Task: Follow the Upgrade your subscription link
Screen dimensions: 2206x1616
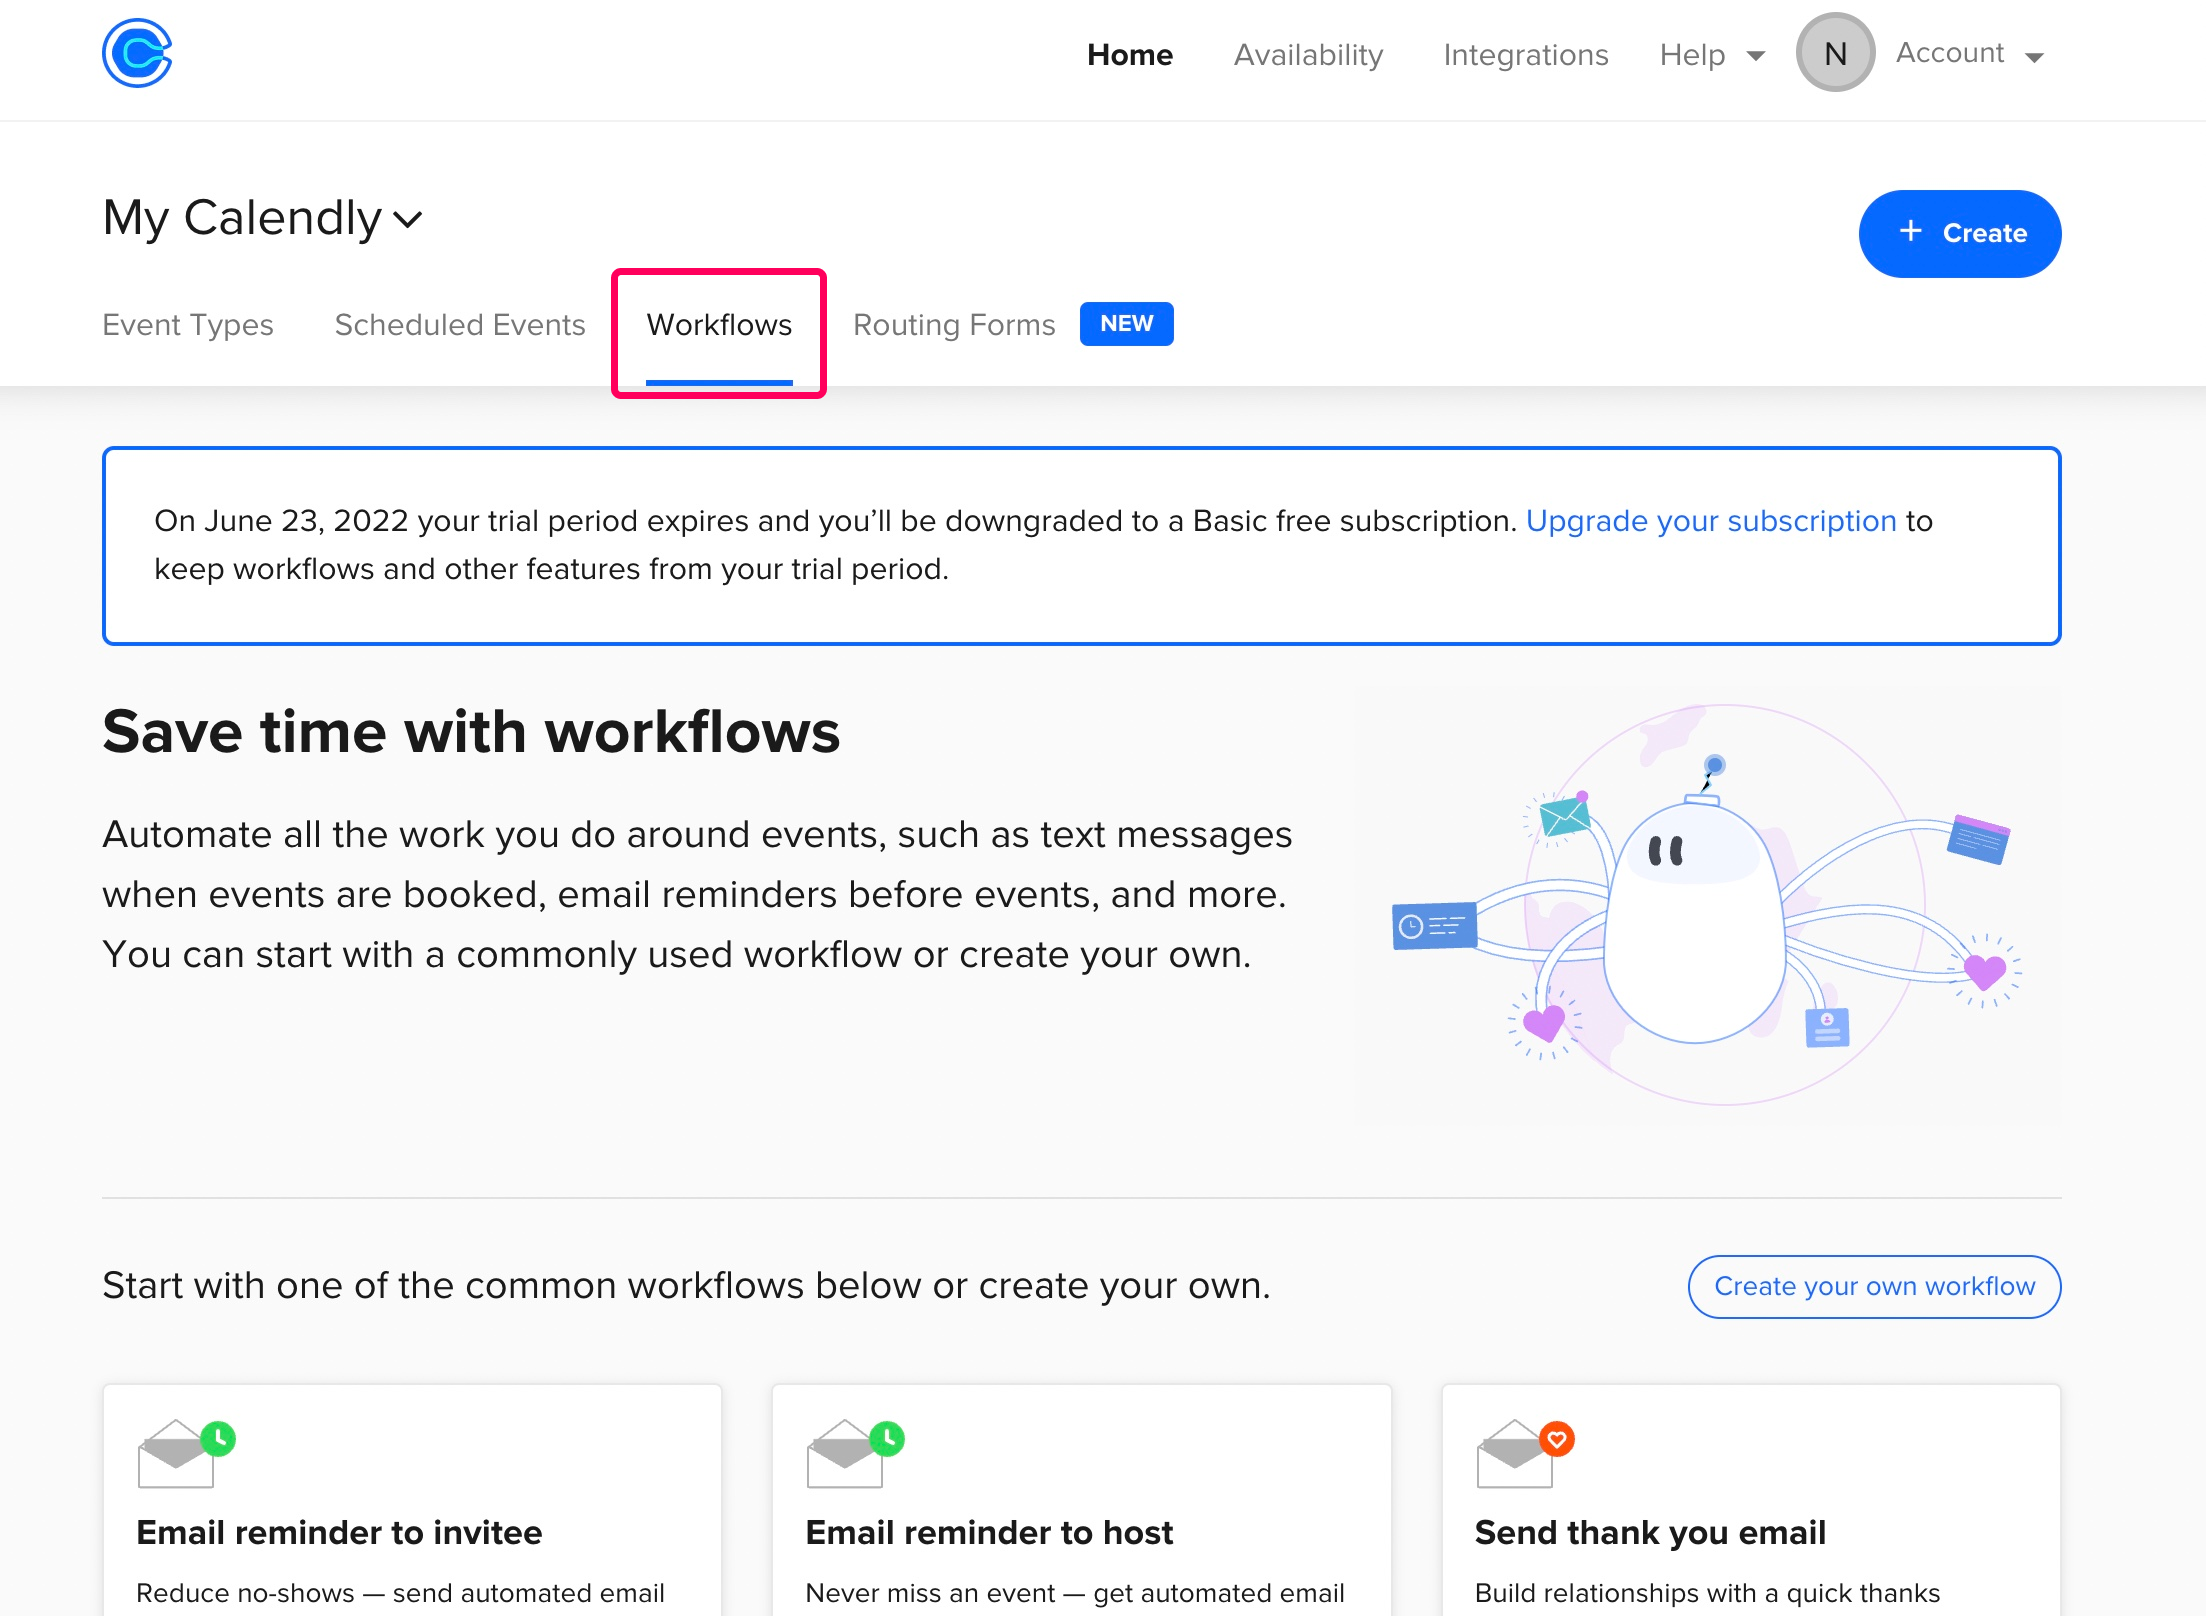Action: 1711,521
